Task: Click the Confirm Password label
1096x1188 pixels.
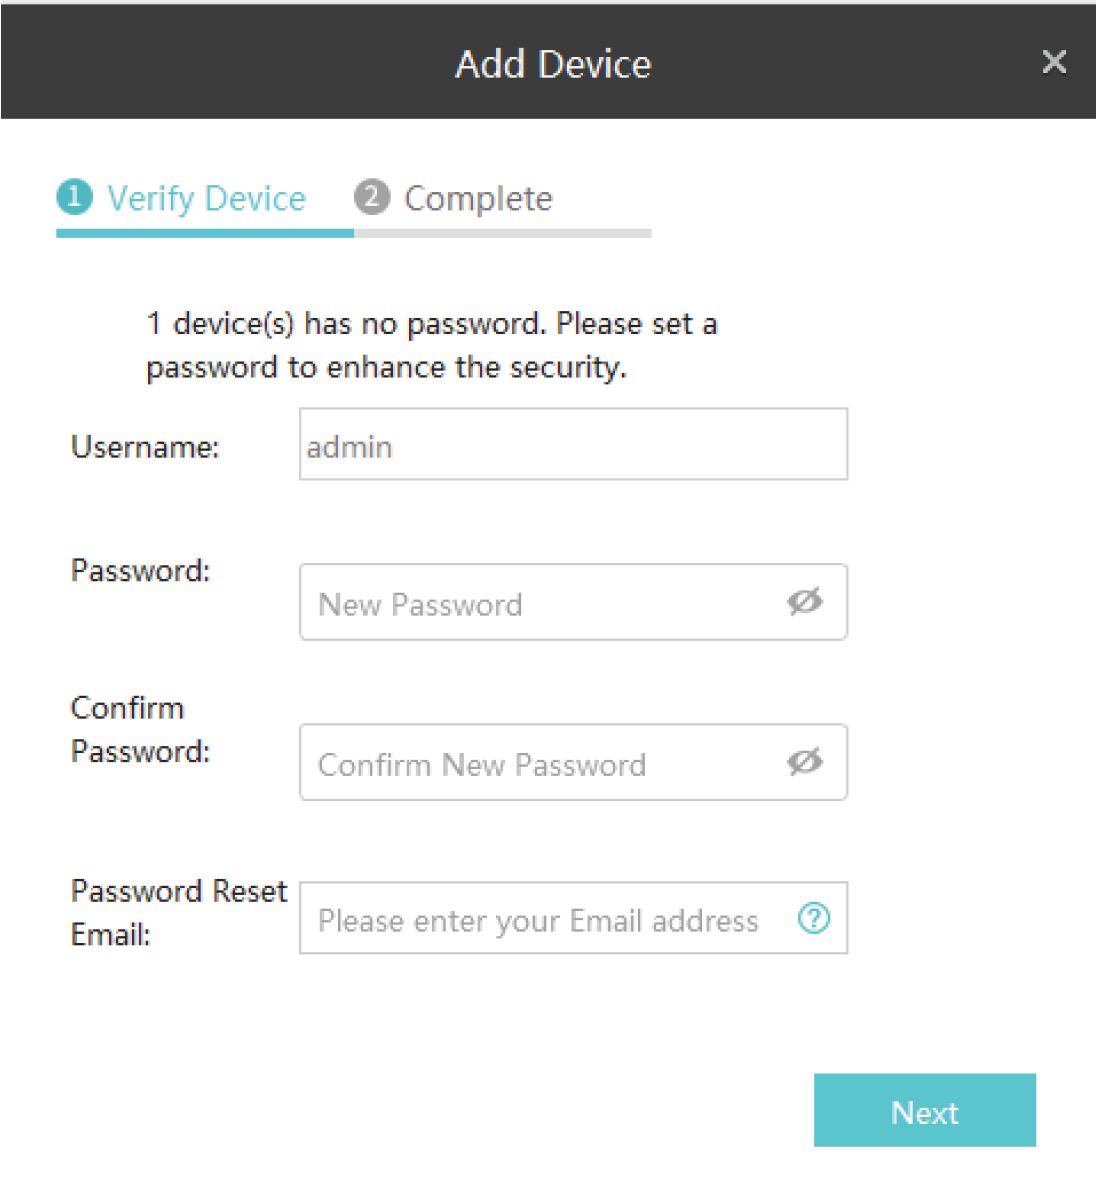Action: (x=140, y=729)
